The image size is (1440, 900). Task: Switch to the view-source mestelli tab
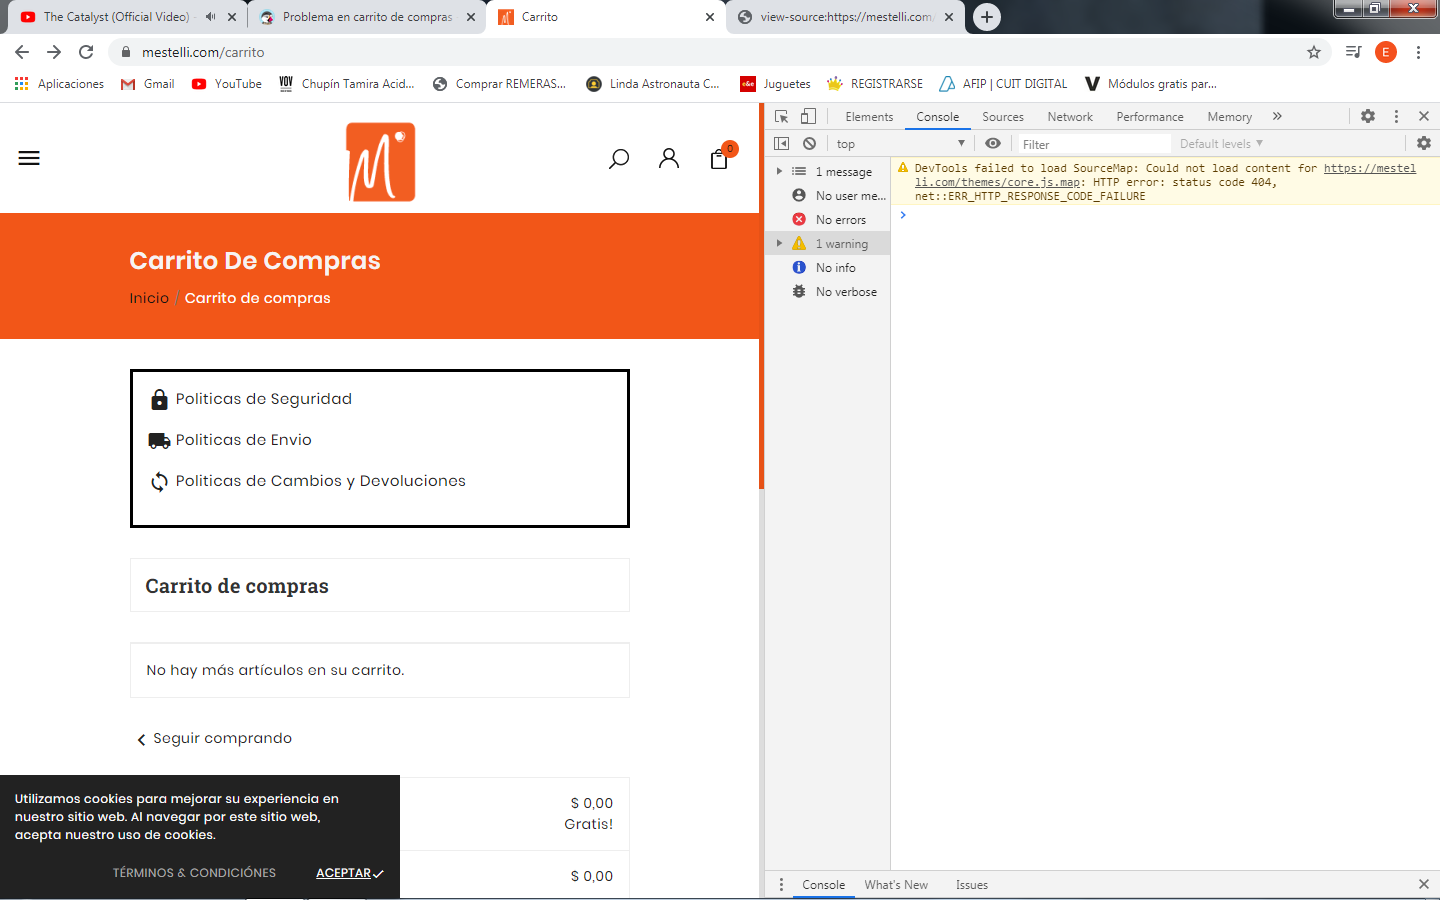(846, 17)
